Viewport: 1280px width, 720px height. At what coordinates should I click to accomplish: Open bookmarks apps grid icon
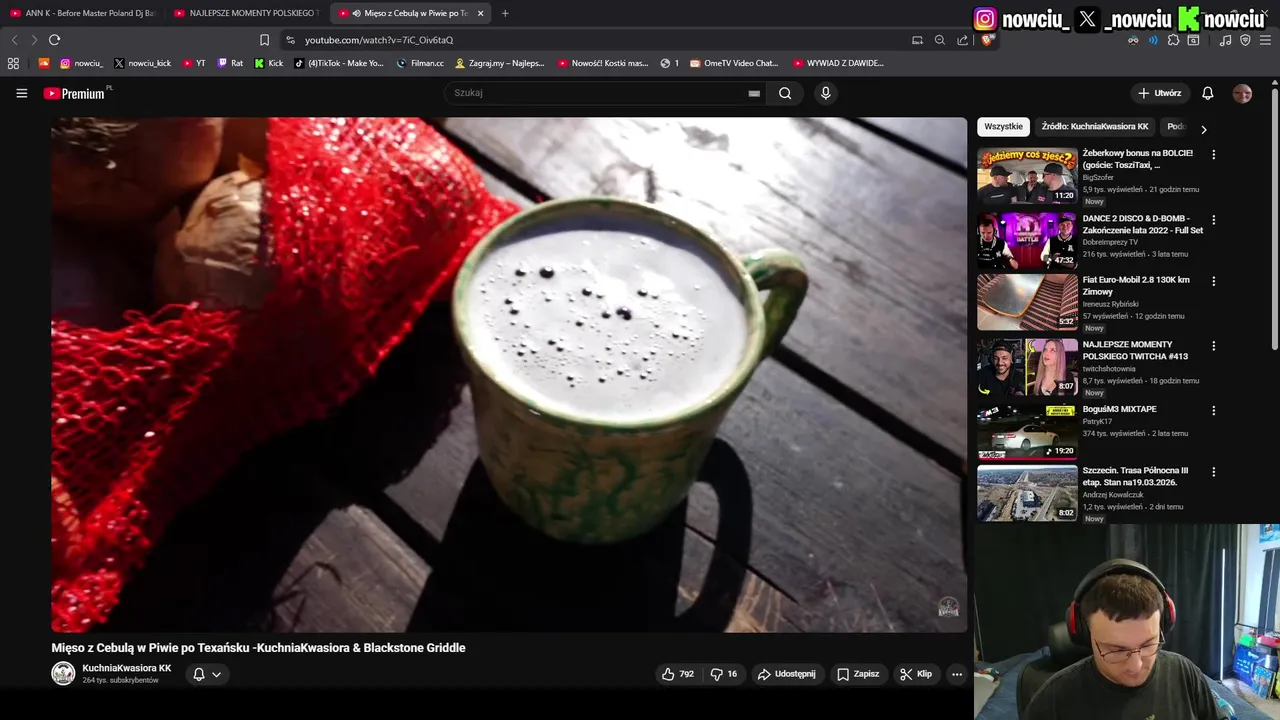[13, 63]
